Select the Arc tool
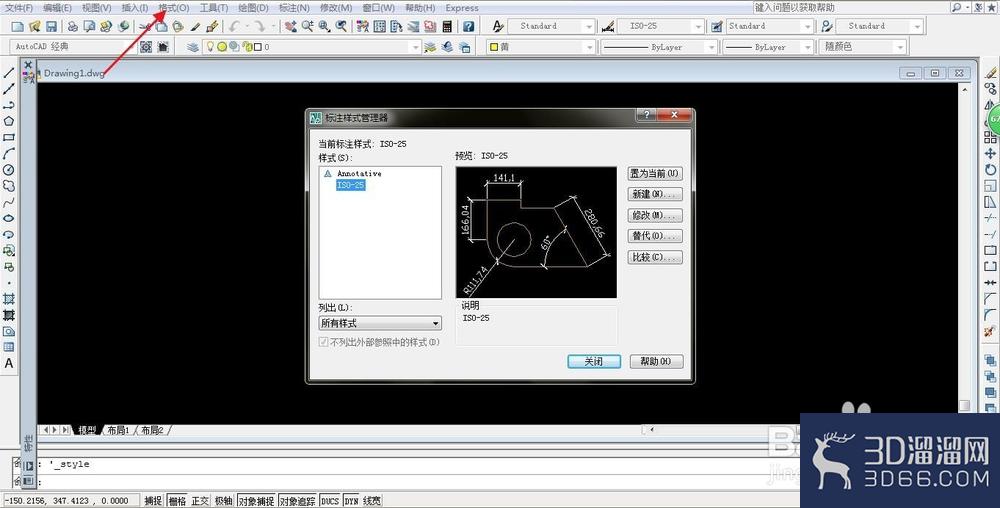The image size is (1000, 508). pos(9,154)
